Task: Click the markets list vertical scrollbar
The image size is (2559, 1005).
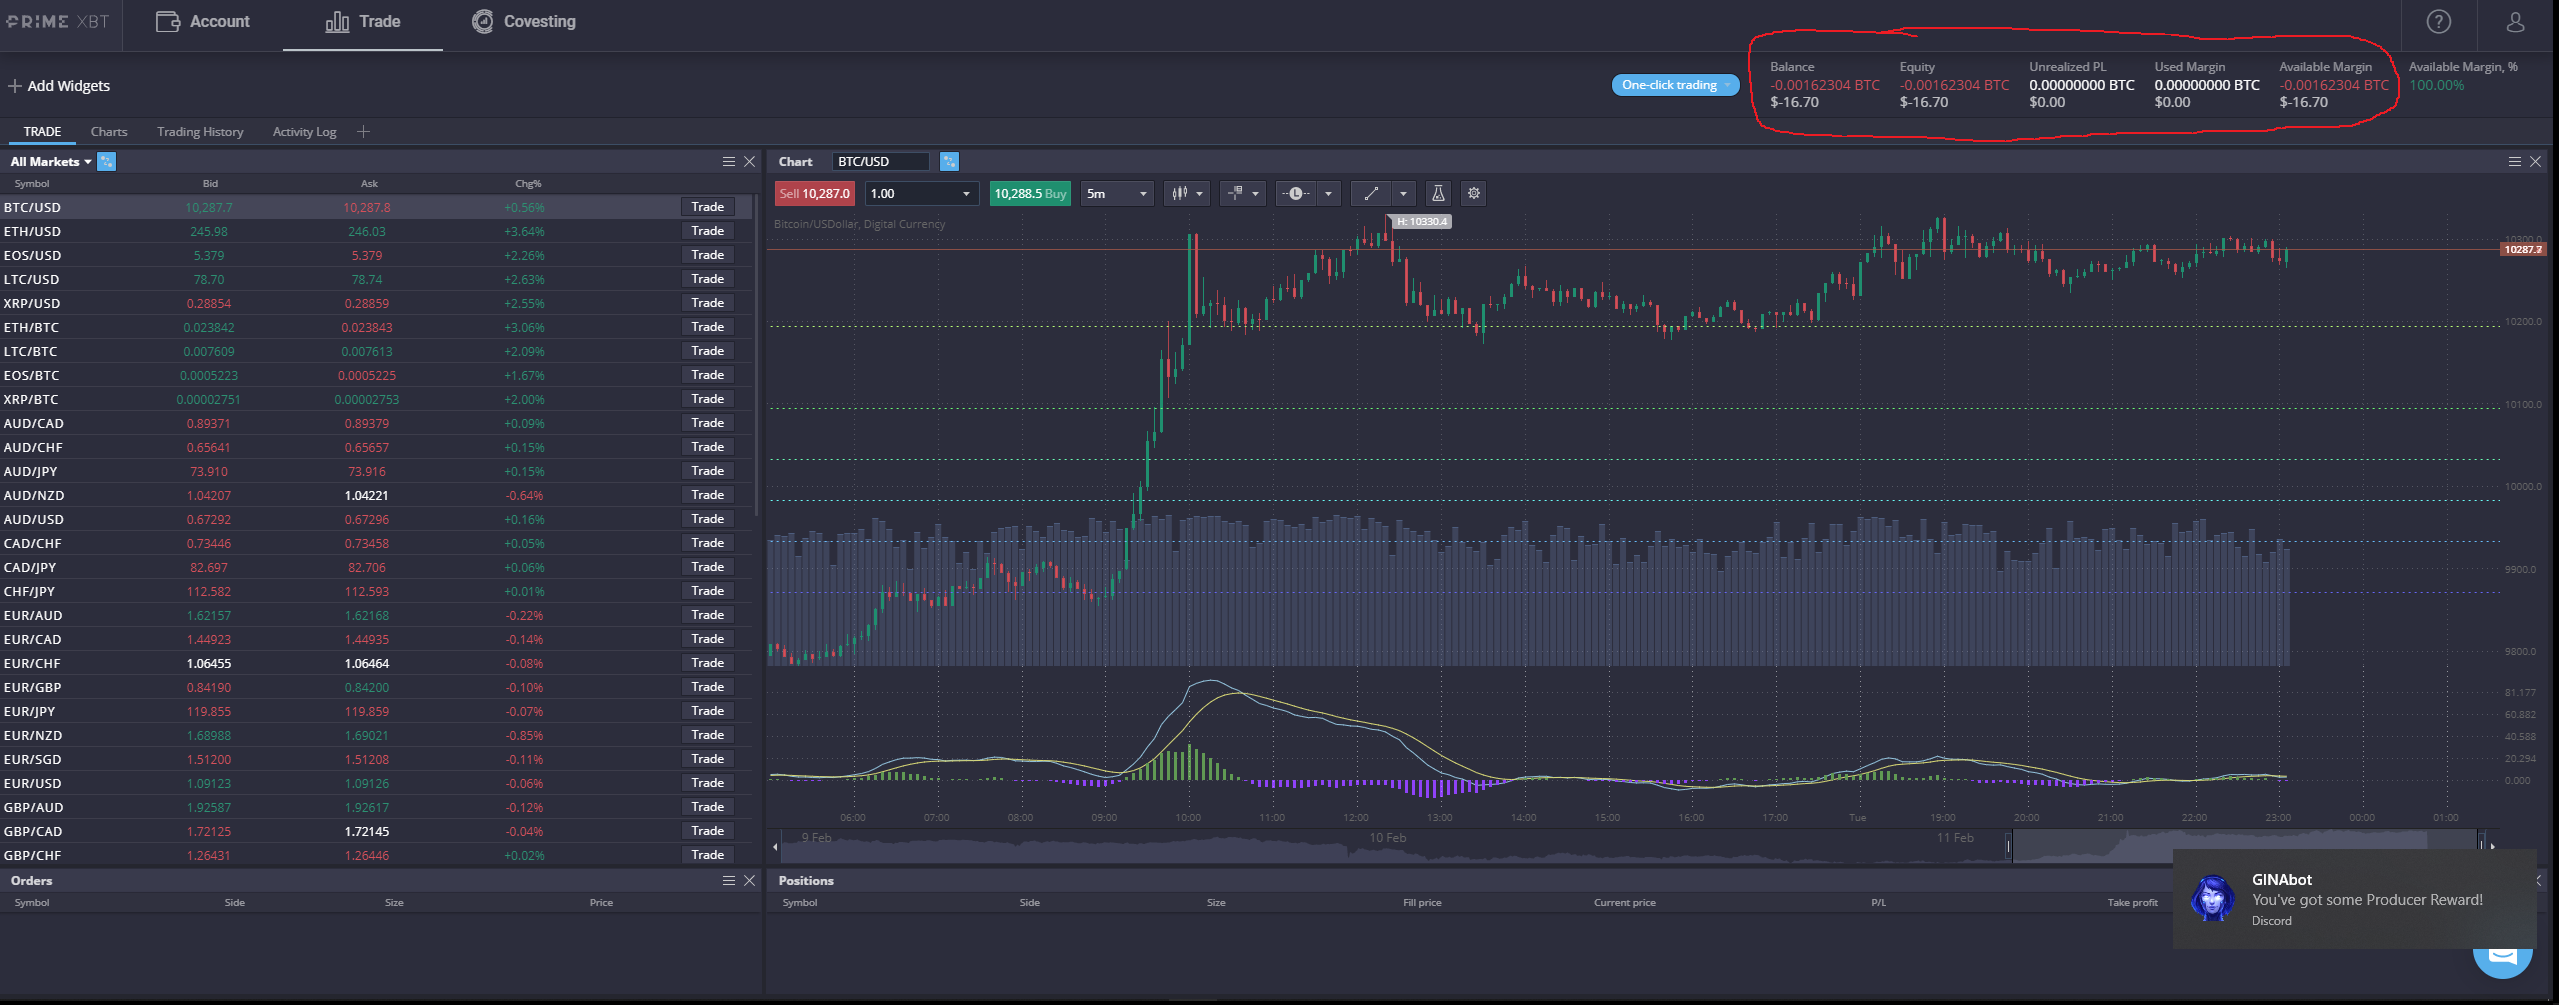Action: 757,356
